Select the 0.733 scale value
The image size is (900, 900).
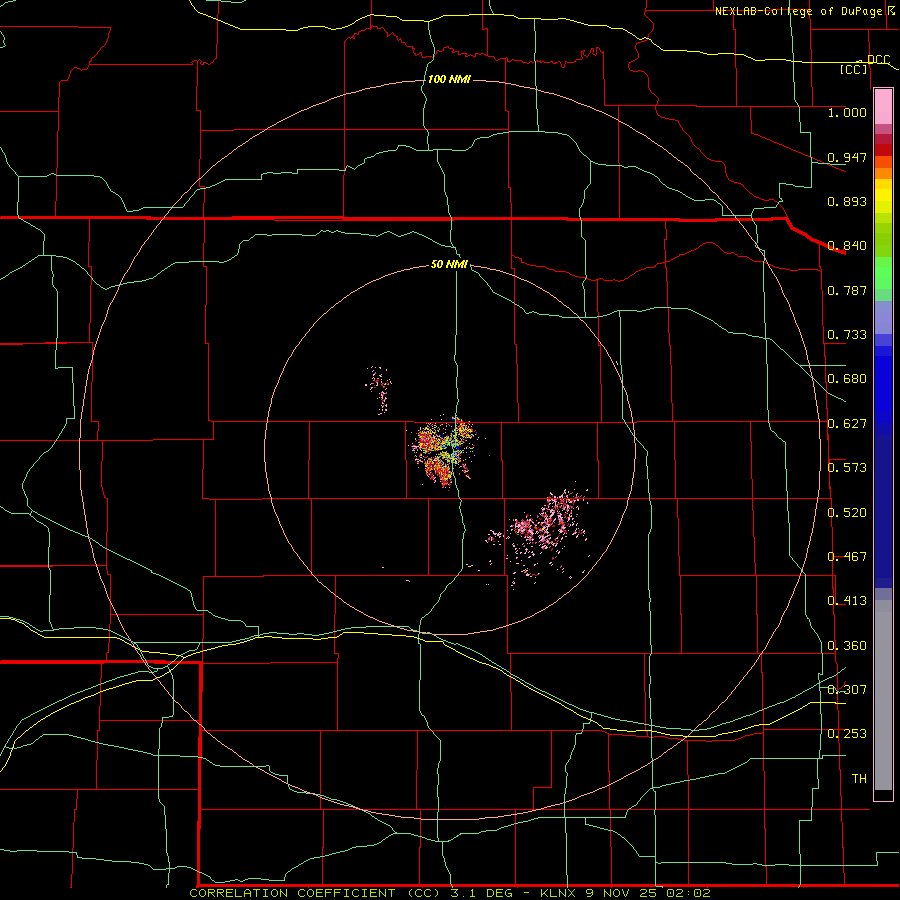pos(847,334)
